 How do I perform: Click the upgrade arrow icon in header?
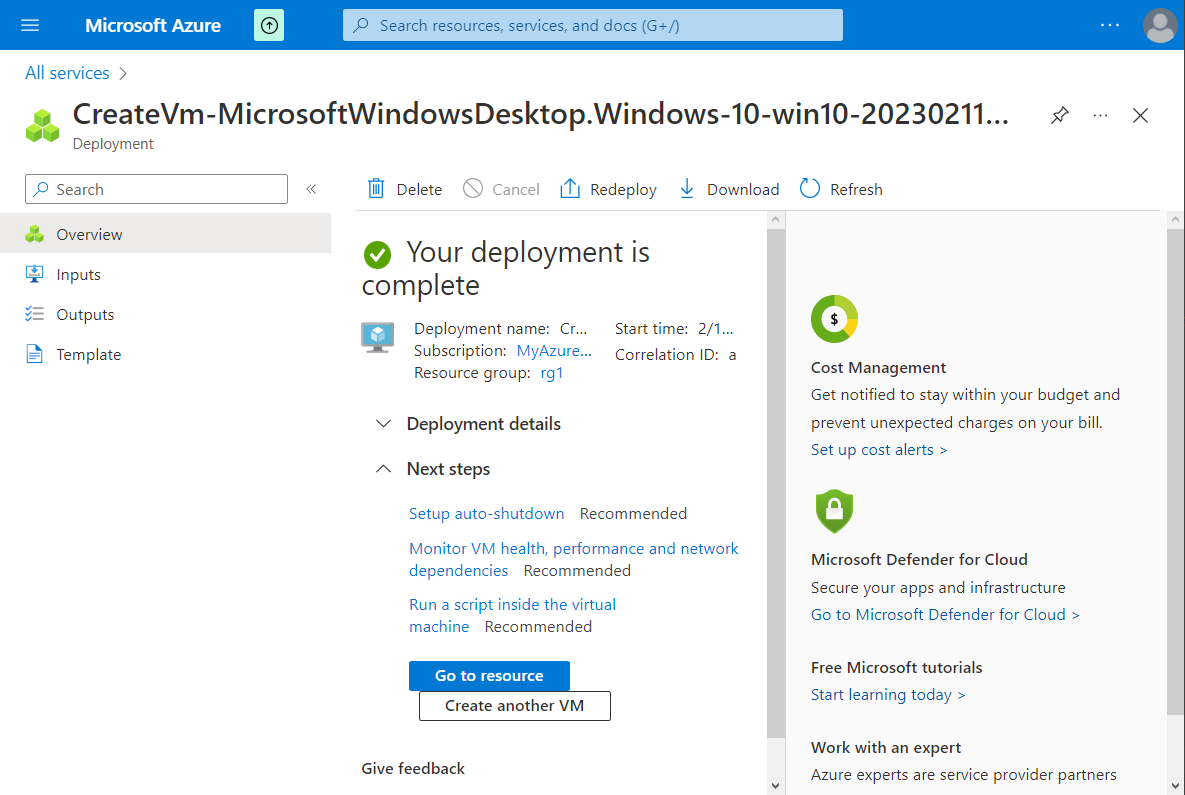[269, 26]
